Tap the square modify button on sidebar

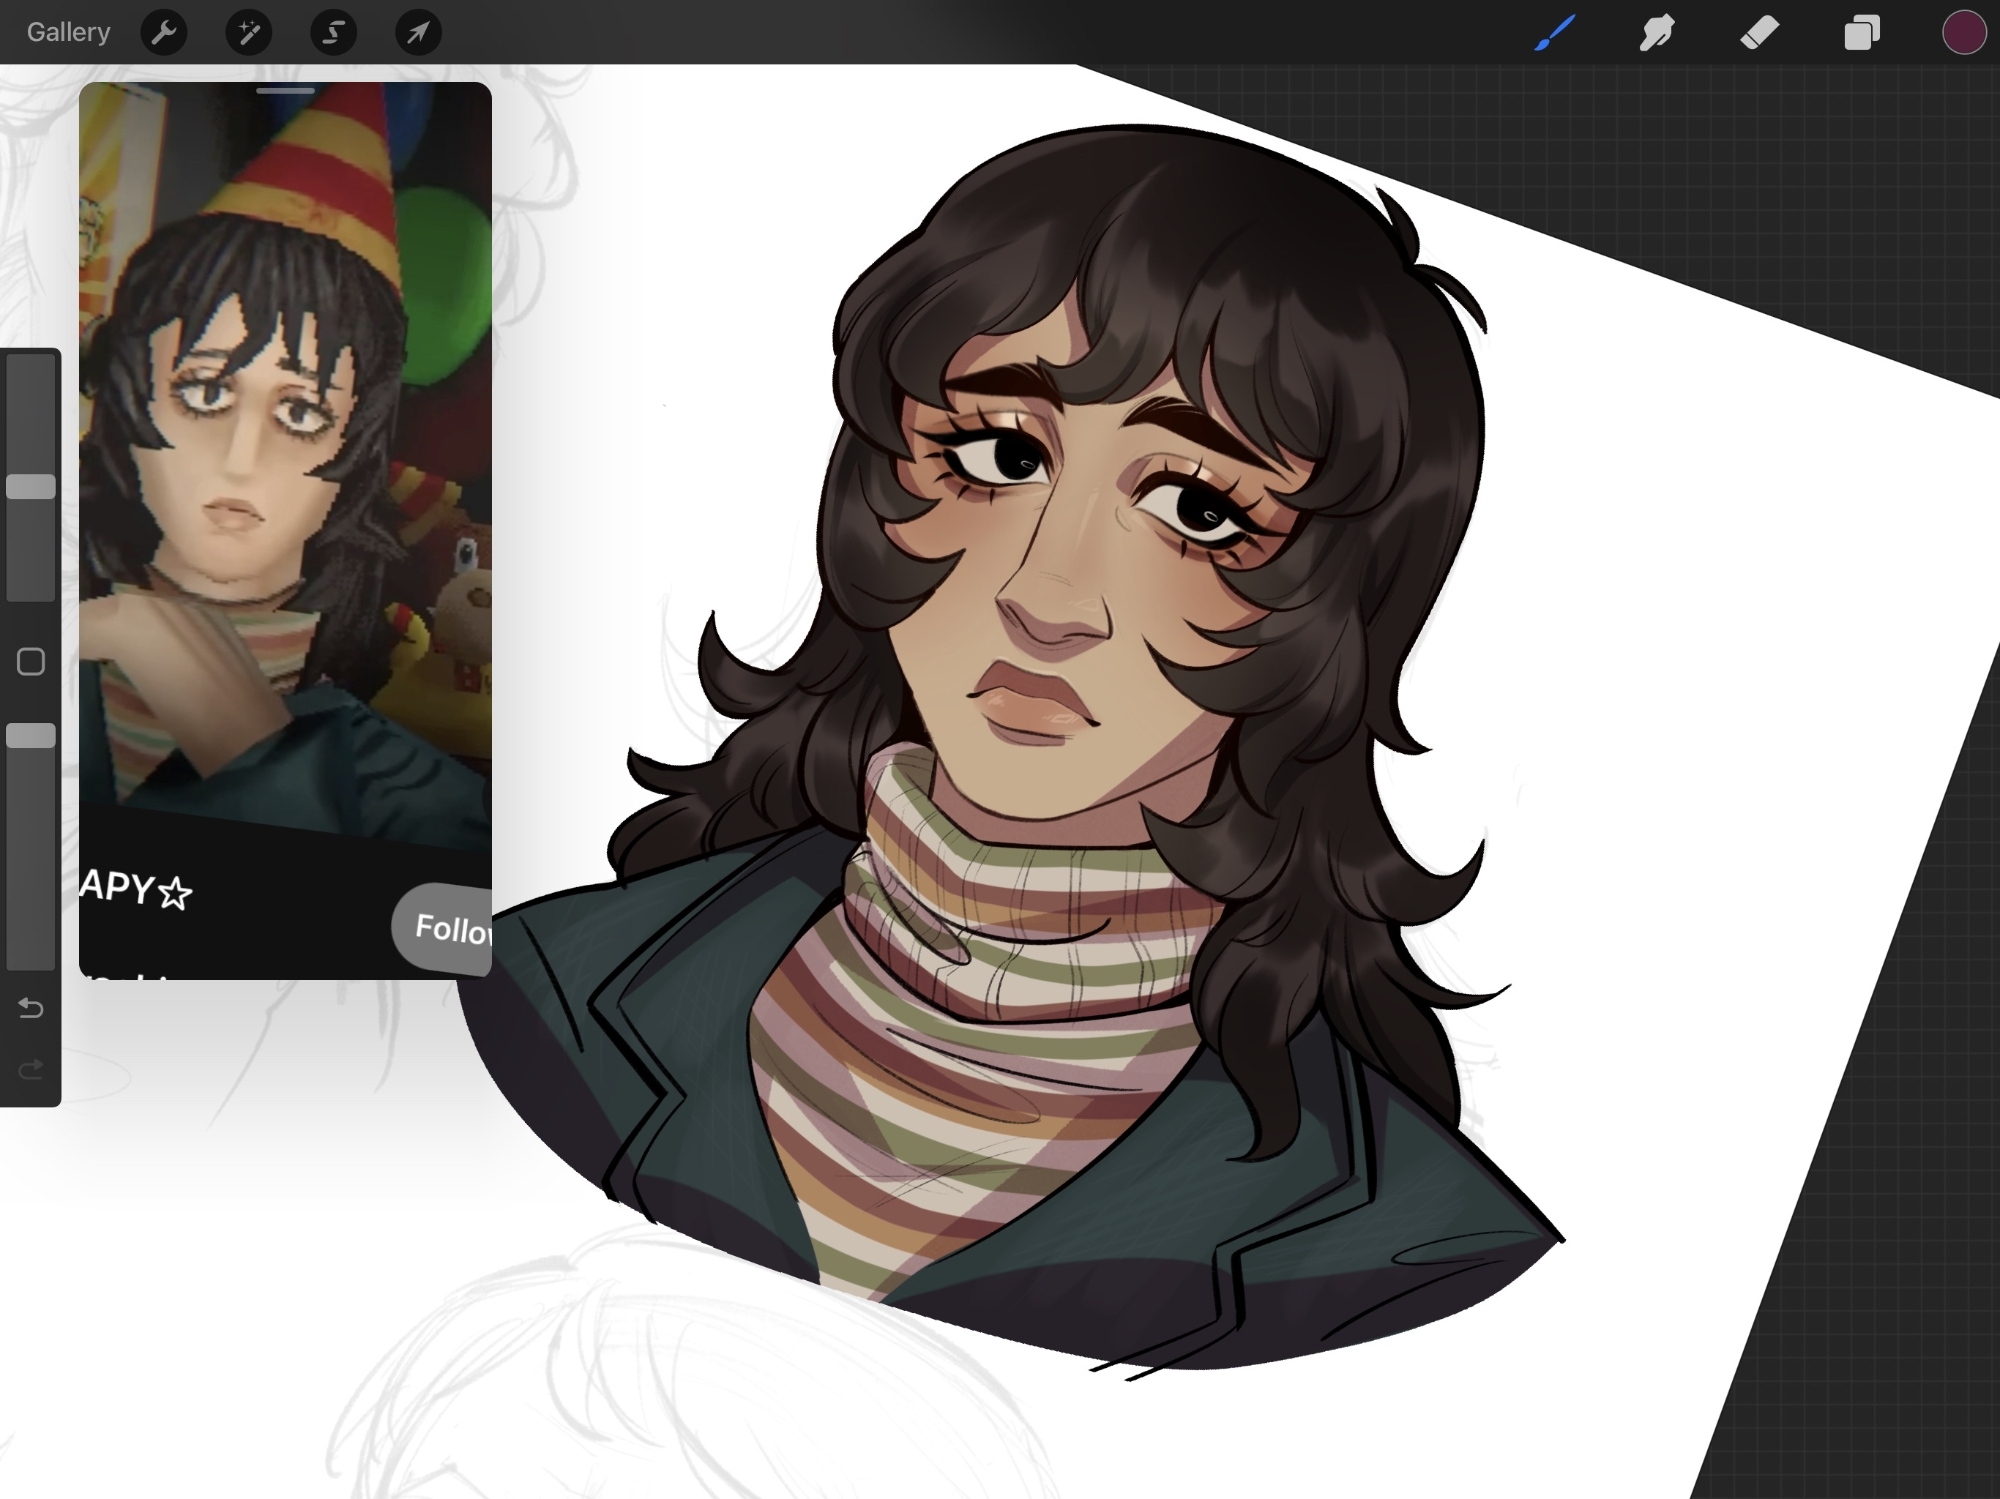click(x=31, y=662)
